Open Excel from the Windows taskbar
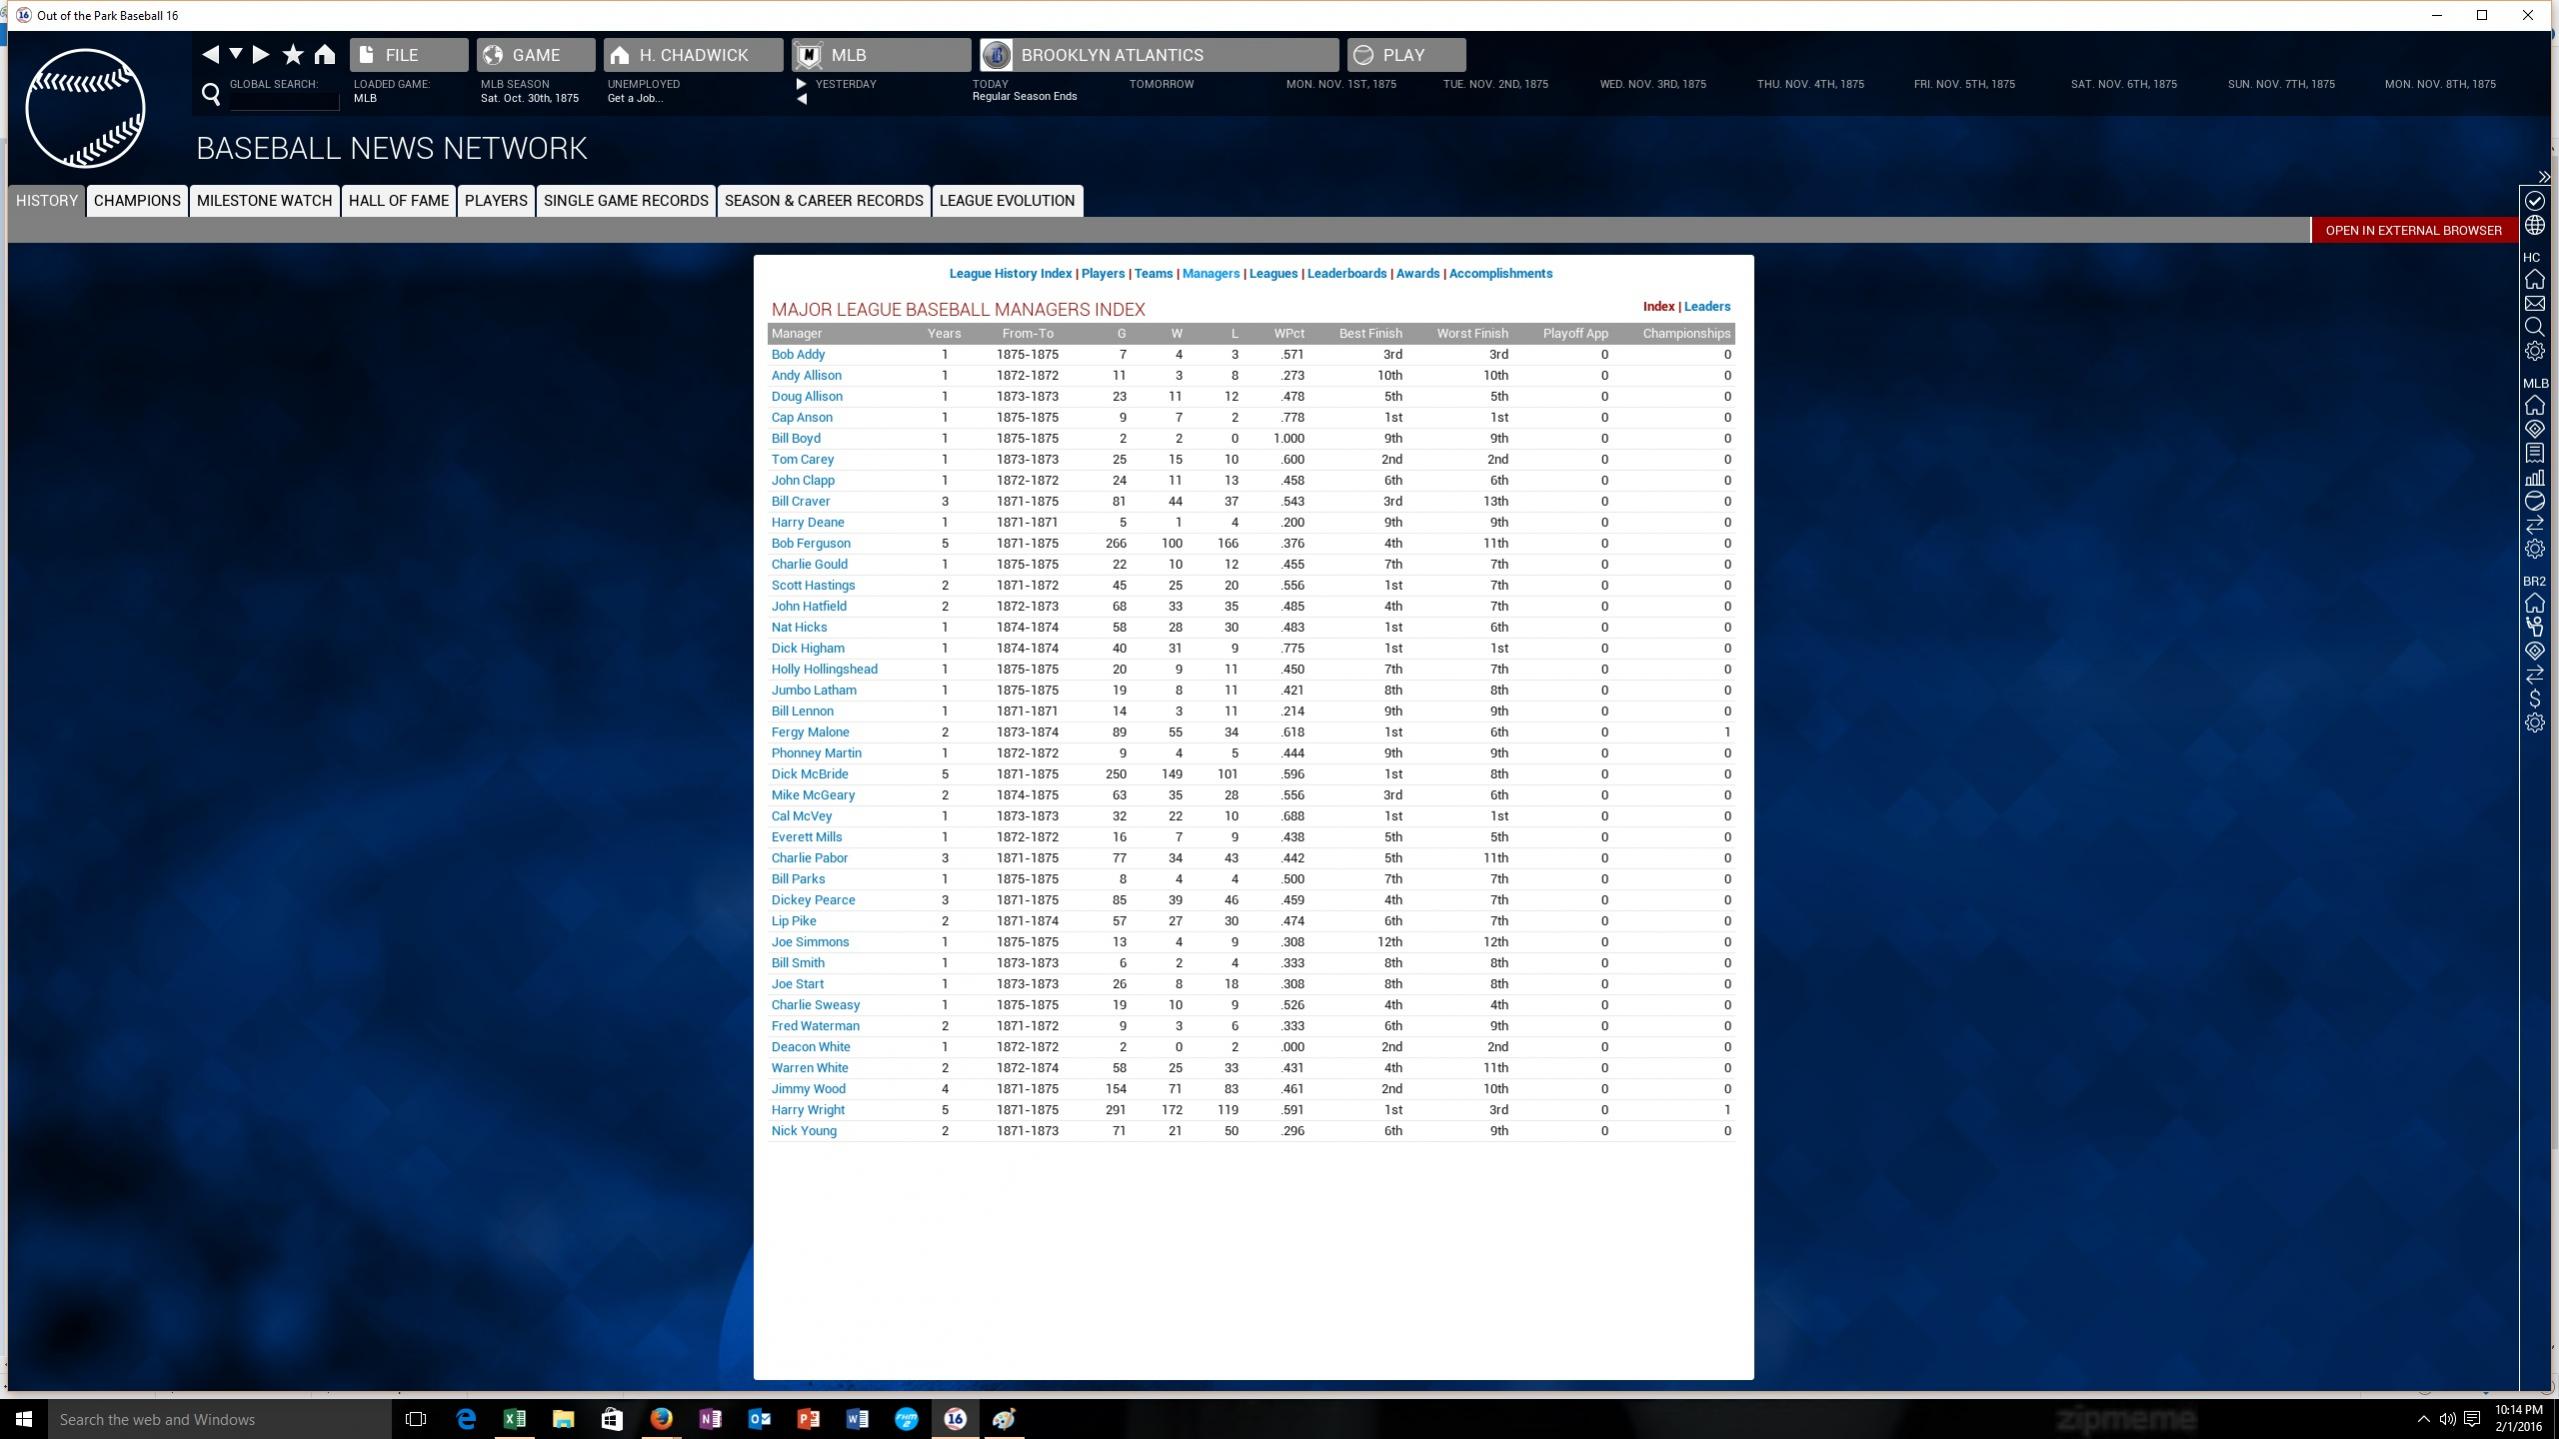 514,1419
